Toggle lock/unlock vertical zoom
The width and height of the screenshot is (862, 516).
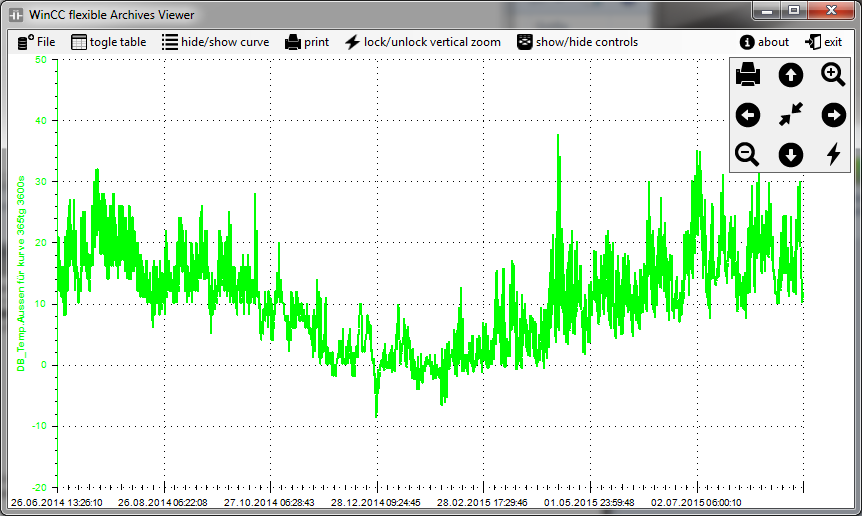coord(422,42)
